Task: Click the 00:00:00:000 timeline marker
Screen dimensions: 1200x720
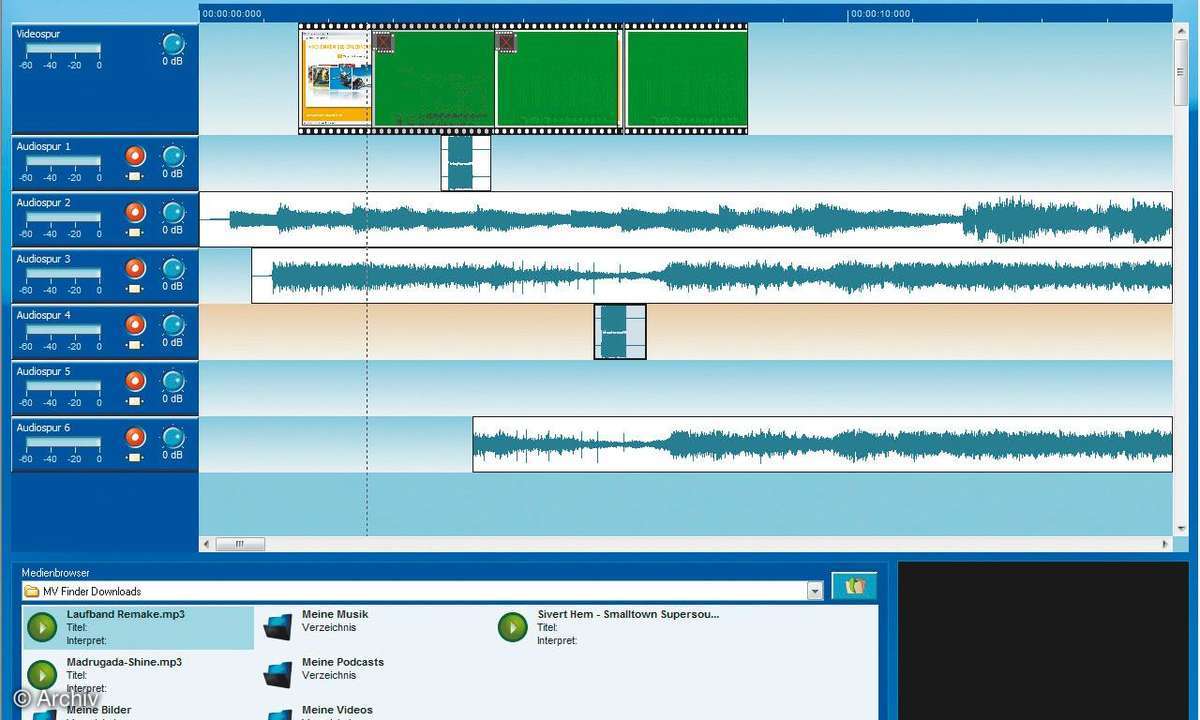Action: click(232, 14)
